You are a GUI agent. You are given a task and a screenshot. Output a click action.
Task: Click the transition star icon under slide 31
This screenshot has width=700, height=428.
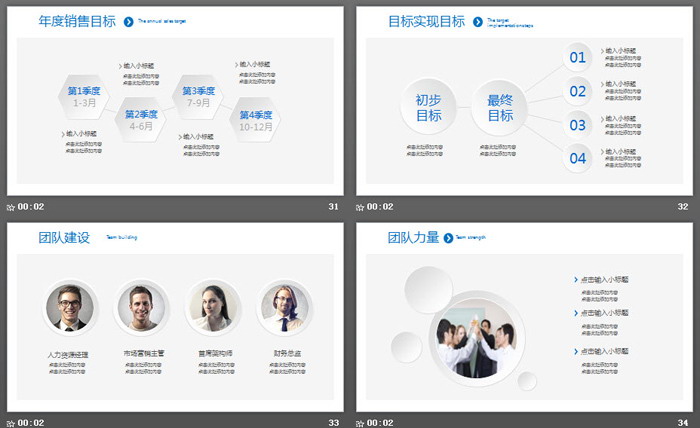(11, 207)
